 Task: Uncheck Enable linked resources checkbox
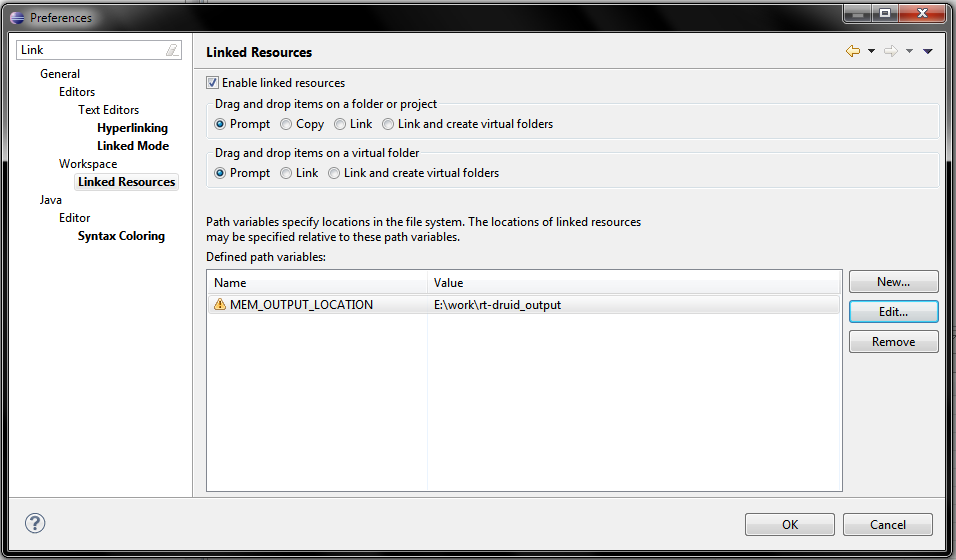click(x=212, y=82)
